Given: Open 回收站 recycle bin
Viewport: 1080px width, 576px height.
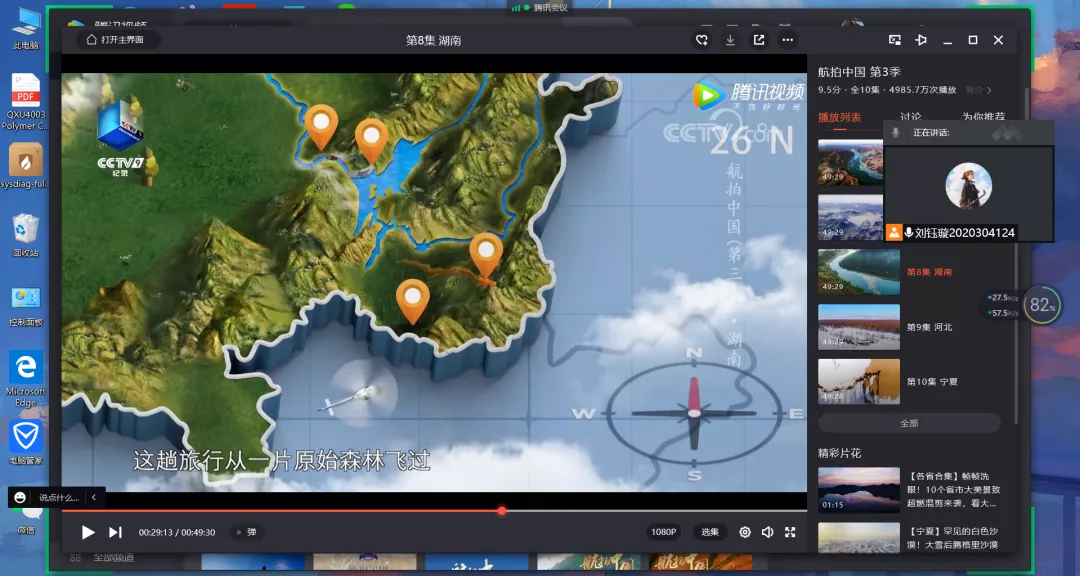Looking at the screenshot, I should pyautogui.click(x=25, y=236).
